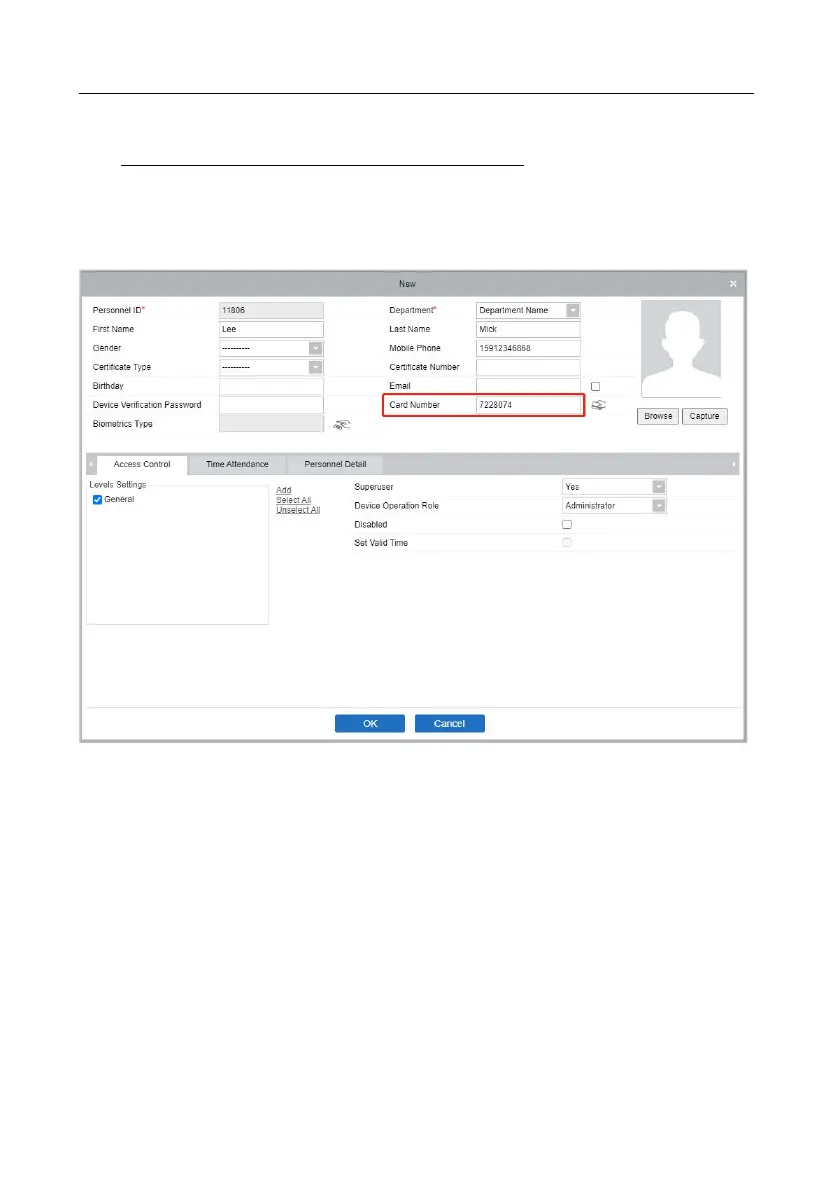
Task: Click the Email input field
Action: (528, 386)
